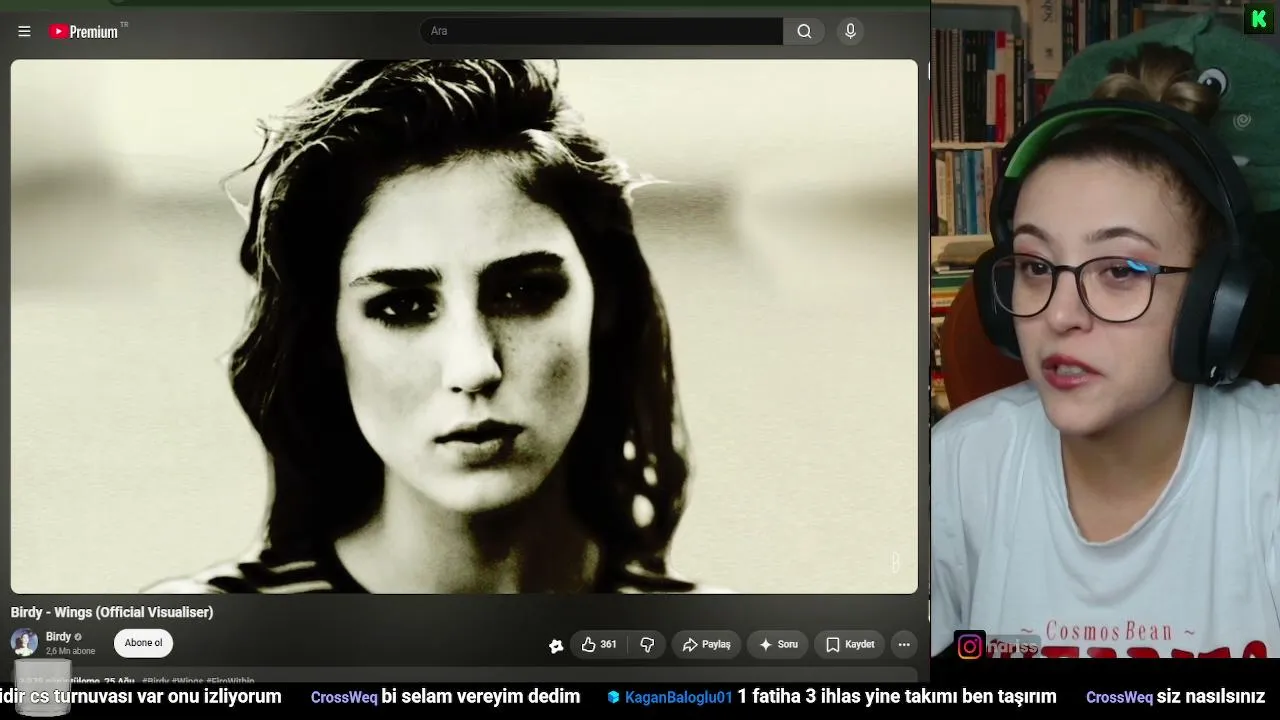This screenshot has height=720, width=1280.
Task: Ask about the video with Soru
Action: point(777,645)
